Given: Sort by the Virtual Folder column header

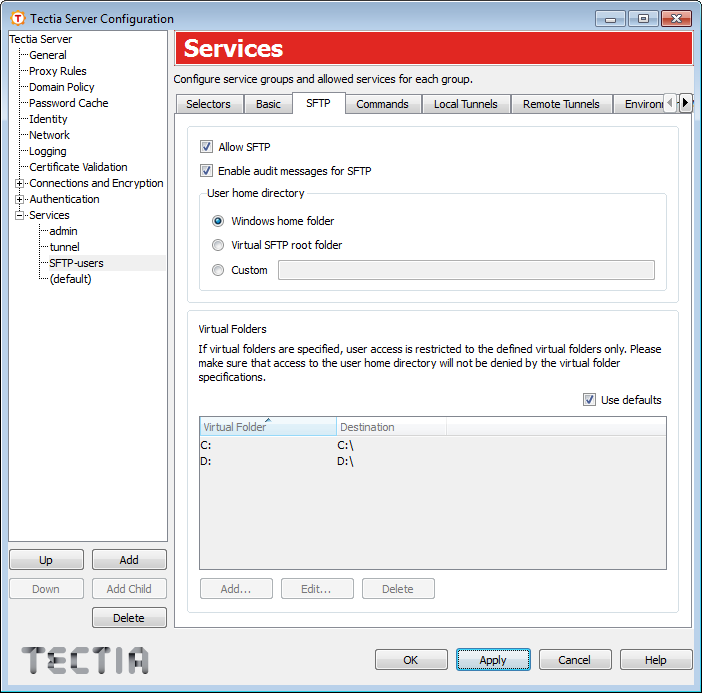Looking at the screenshot, I should pyautogui.click(x=268, y=427).
